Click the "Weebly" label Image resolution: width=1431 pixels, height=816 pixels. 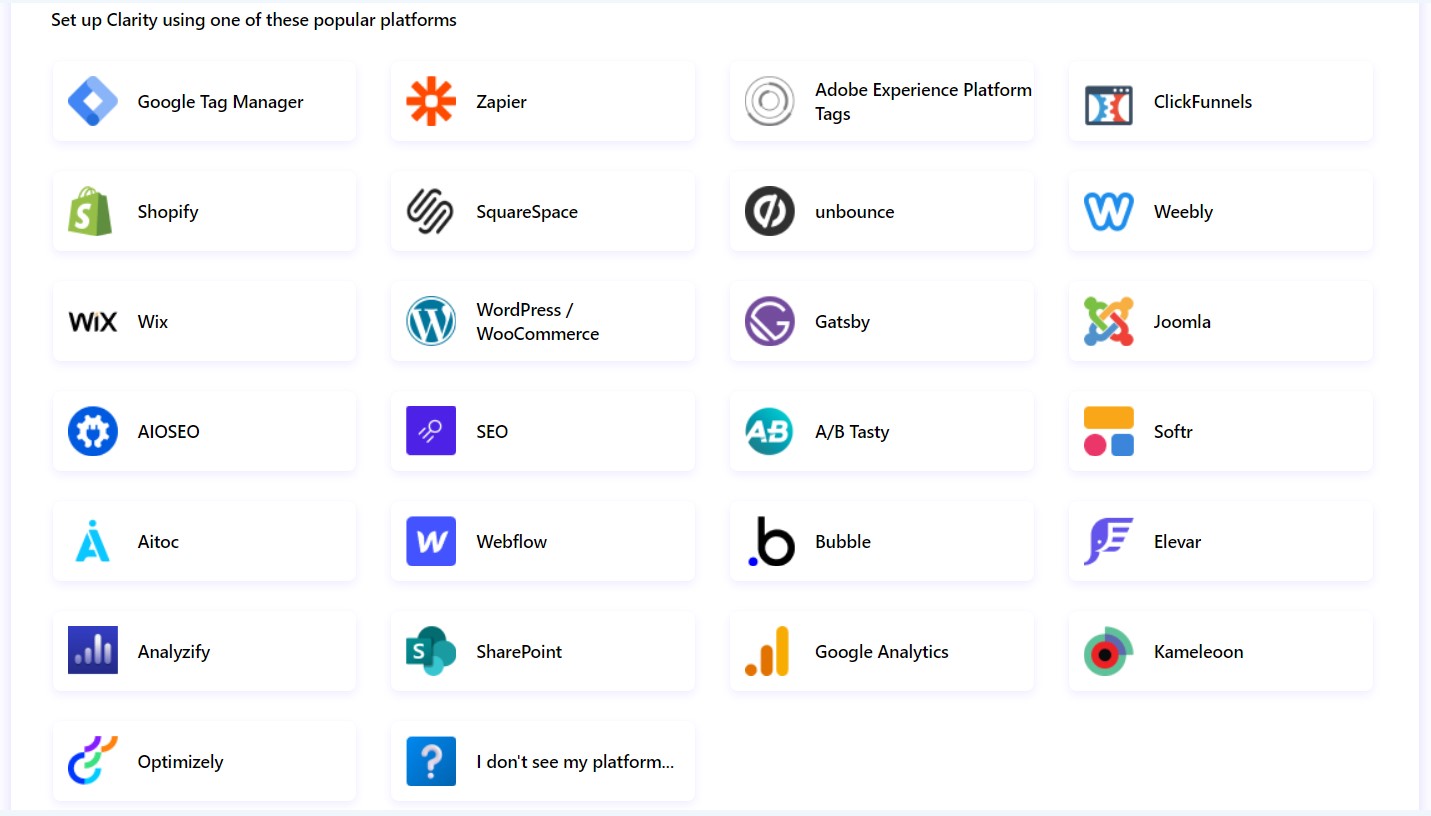tap(1183, 212)
